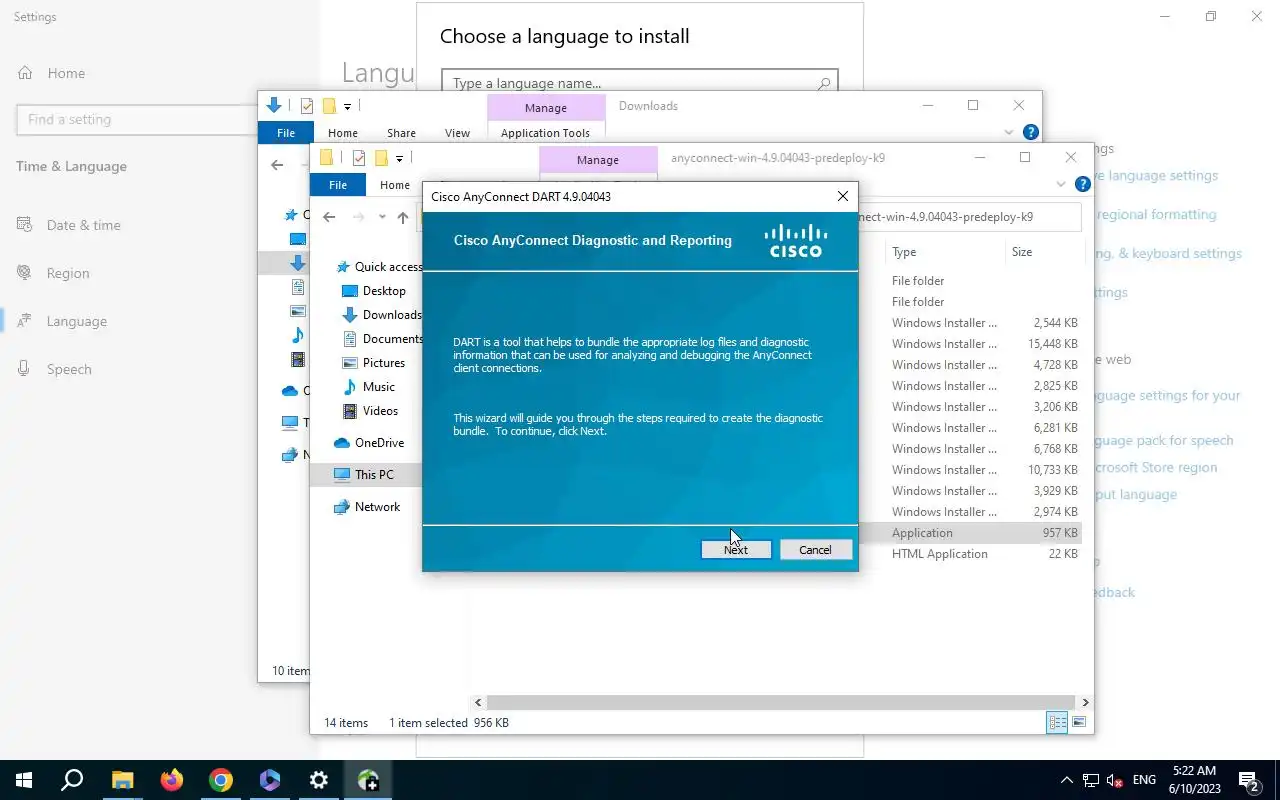Open the View tab in the Downloads window
This screenshot has height=800, width=1280.
[457, 133]
